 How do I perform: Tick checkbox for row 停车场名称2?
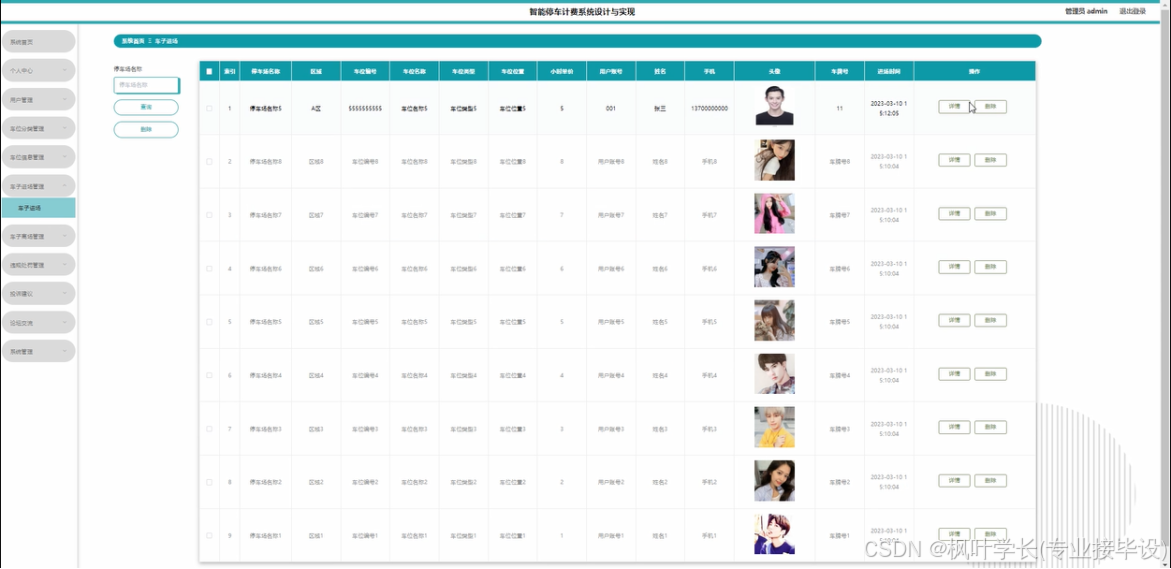[x=209, y=482]
